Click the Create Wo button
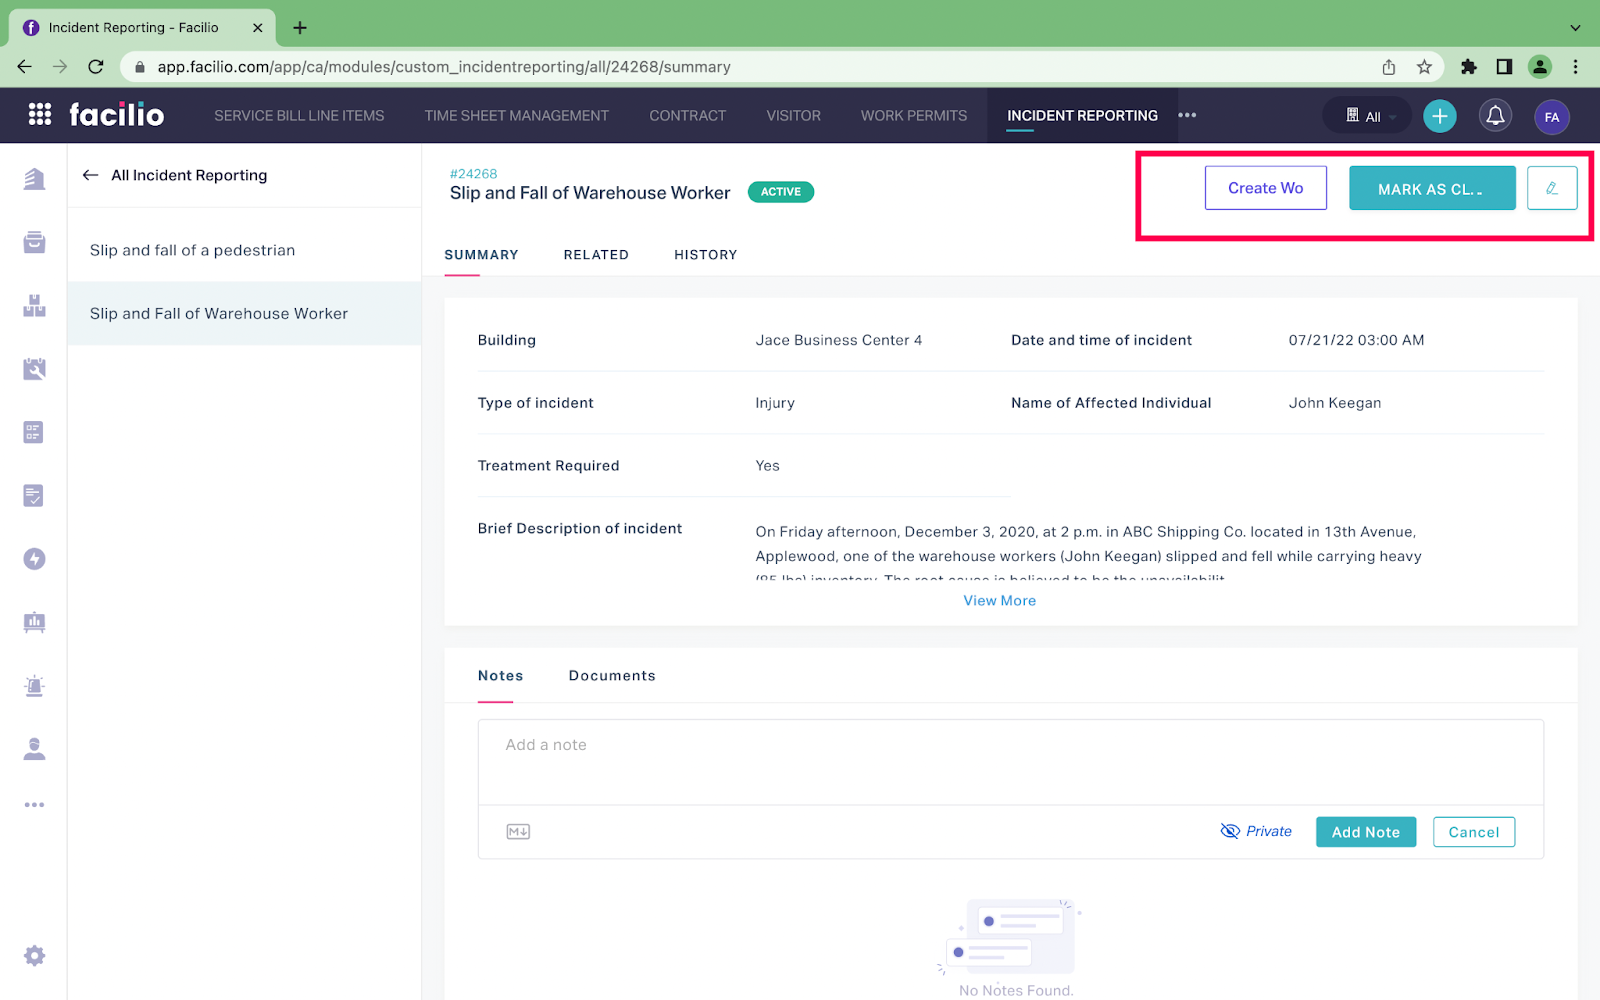Viewport: 1600px width, 1000px height. click(x=1265, y=188)
